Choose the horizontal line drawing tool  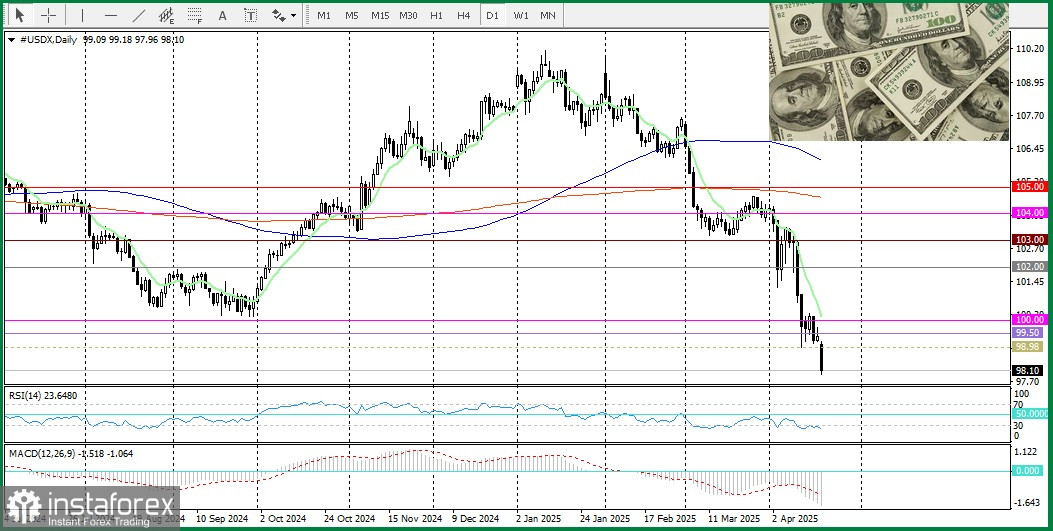pos(111,15)
